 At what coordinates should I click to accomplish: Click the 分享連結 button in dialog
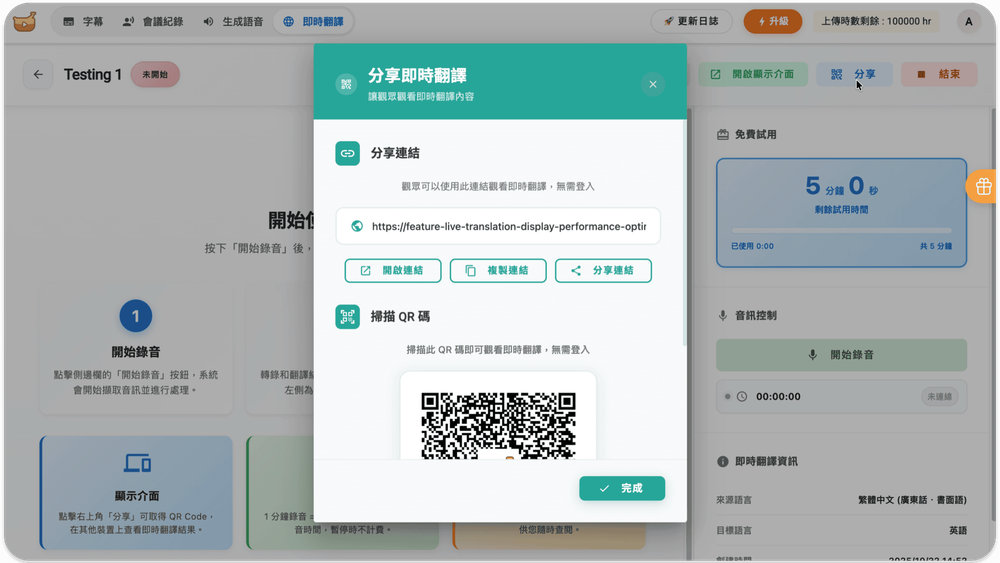603,271
